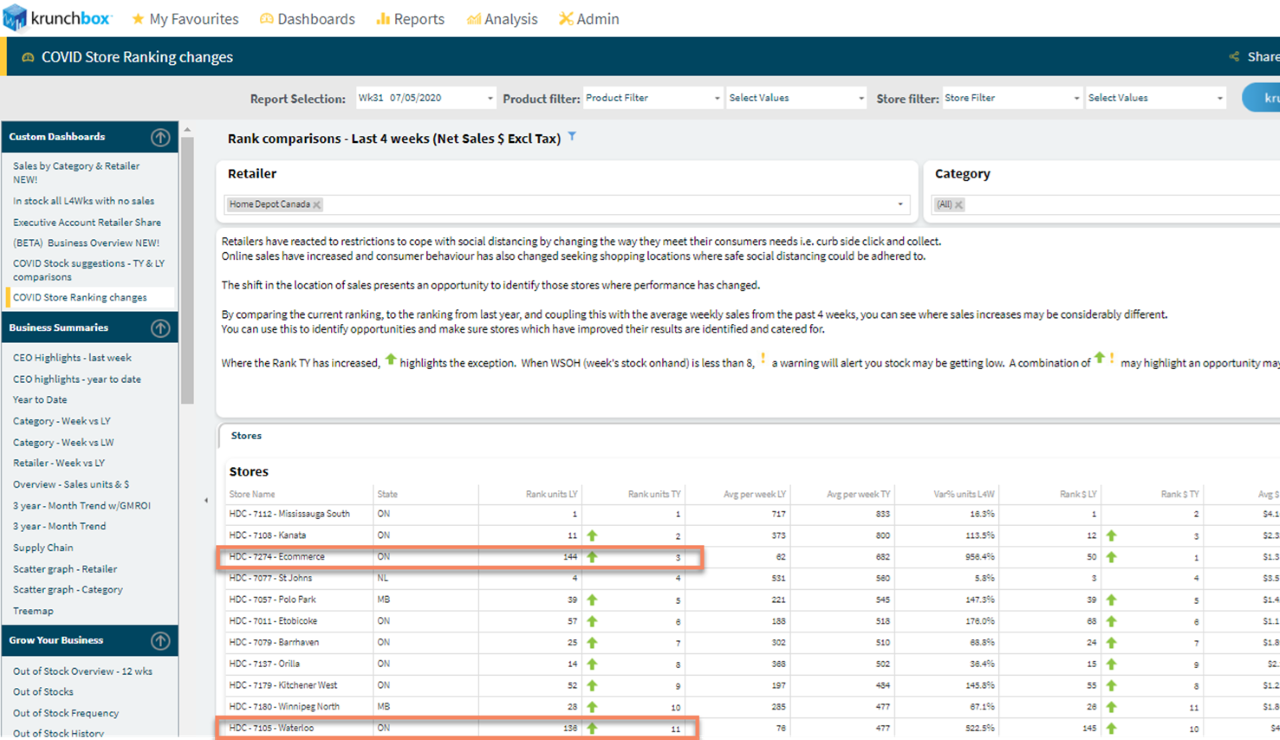Click the krunchbox logo

[58, 17]
